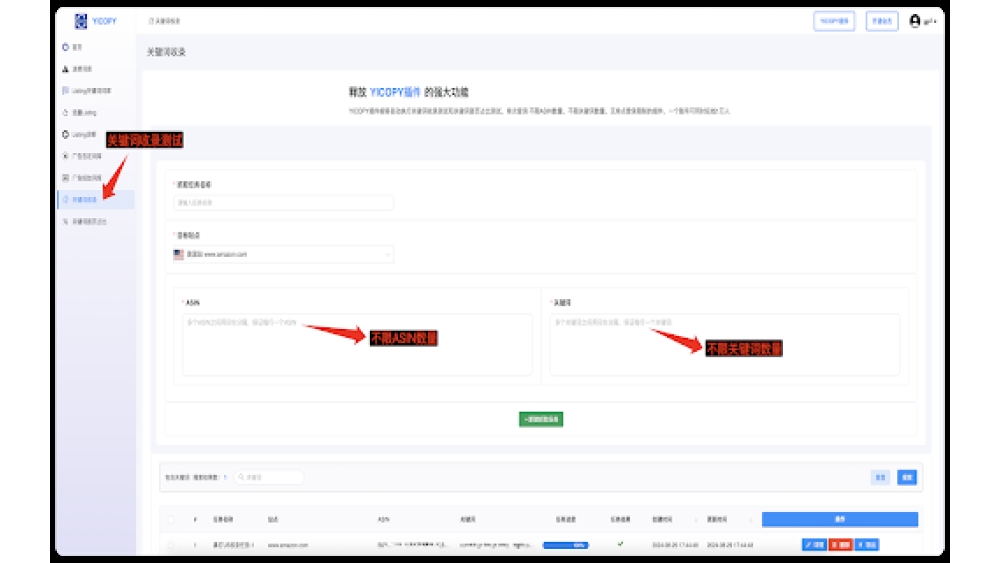Click the blue operations header bar in the table
The height and width of the screenshot is (563, 1000).
click(840, 520)
